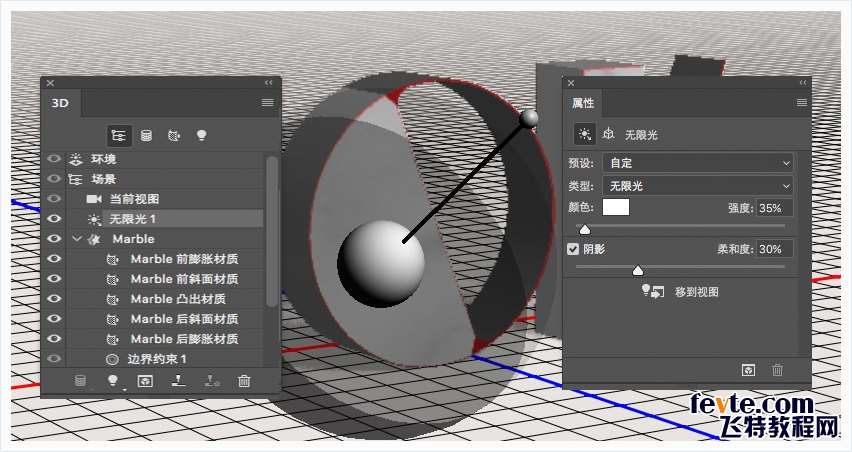
Task: Select the Marble 凸出材质 row
Action: point(165,299)
